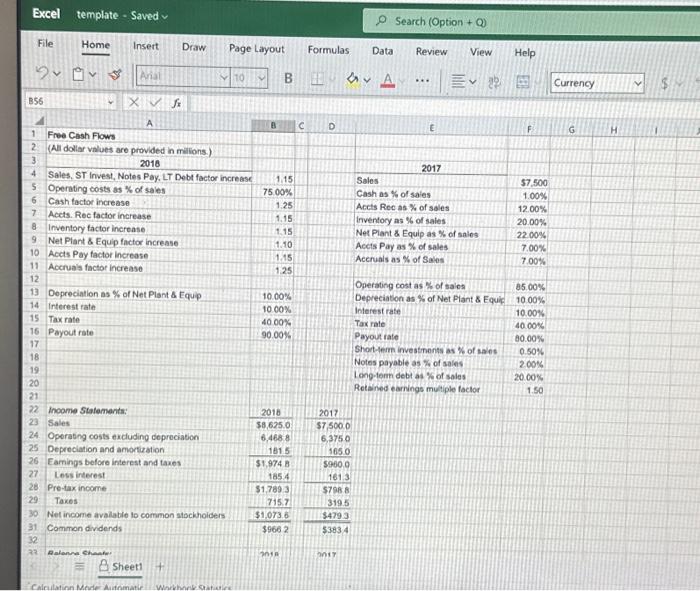Click Workbook Statistics in status bar
Viewport: 700px width, 591px height.
(193, 587)
